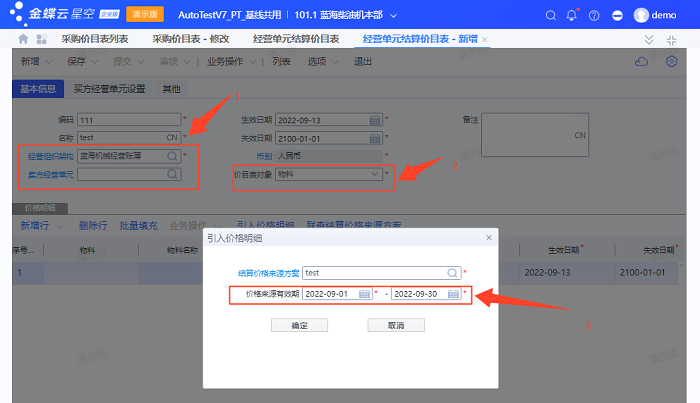Click the chat bubble icon in header
Screen dimensions: 700x403
[617, 16]
